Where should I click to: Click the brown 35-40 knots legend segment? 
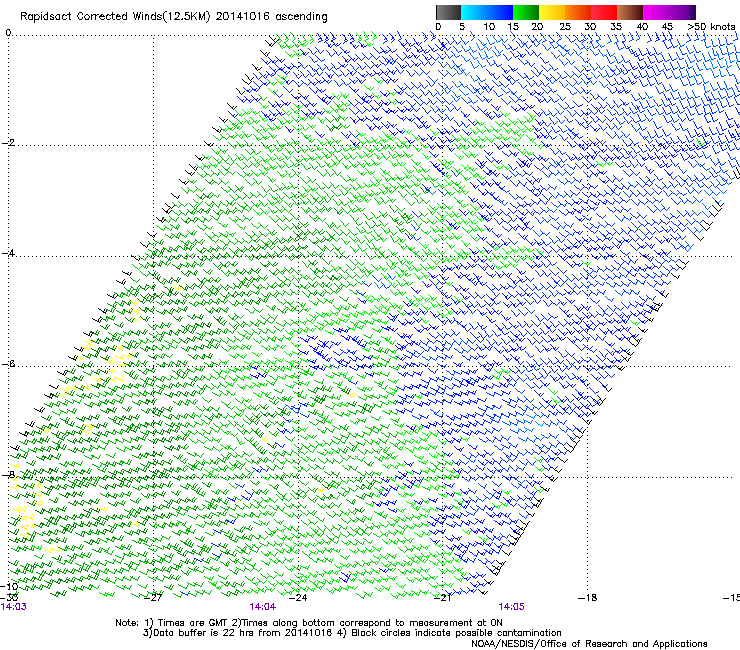coord(630,12)
